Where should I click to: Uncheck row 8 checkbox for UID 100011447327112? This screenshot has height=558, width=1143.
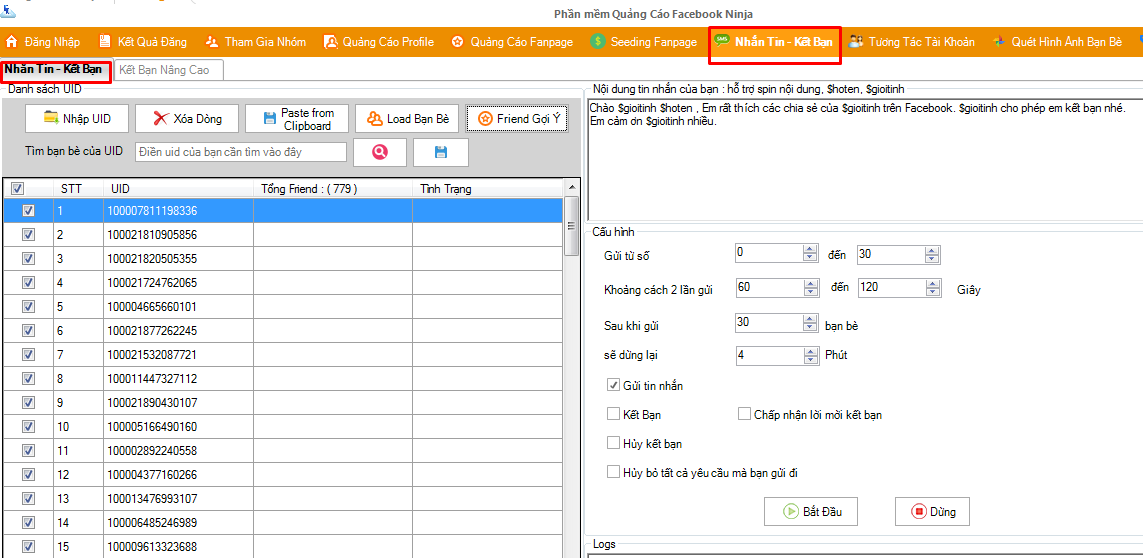(28, 379)
